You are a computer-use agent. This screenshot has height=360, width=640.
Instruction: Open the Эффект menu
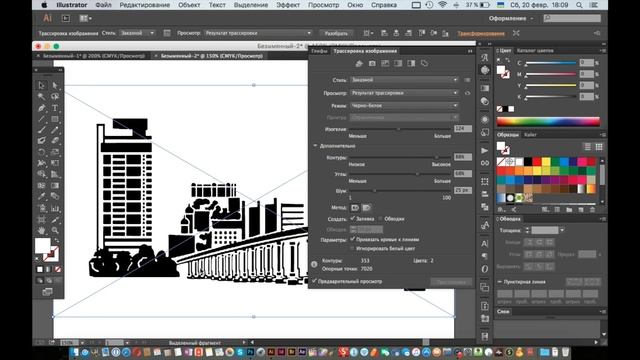[288, 5]
